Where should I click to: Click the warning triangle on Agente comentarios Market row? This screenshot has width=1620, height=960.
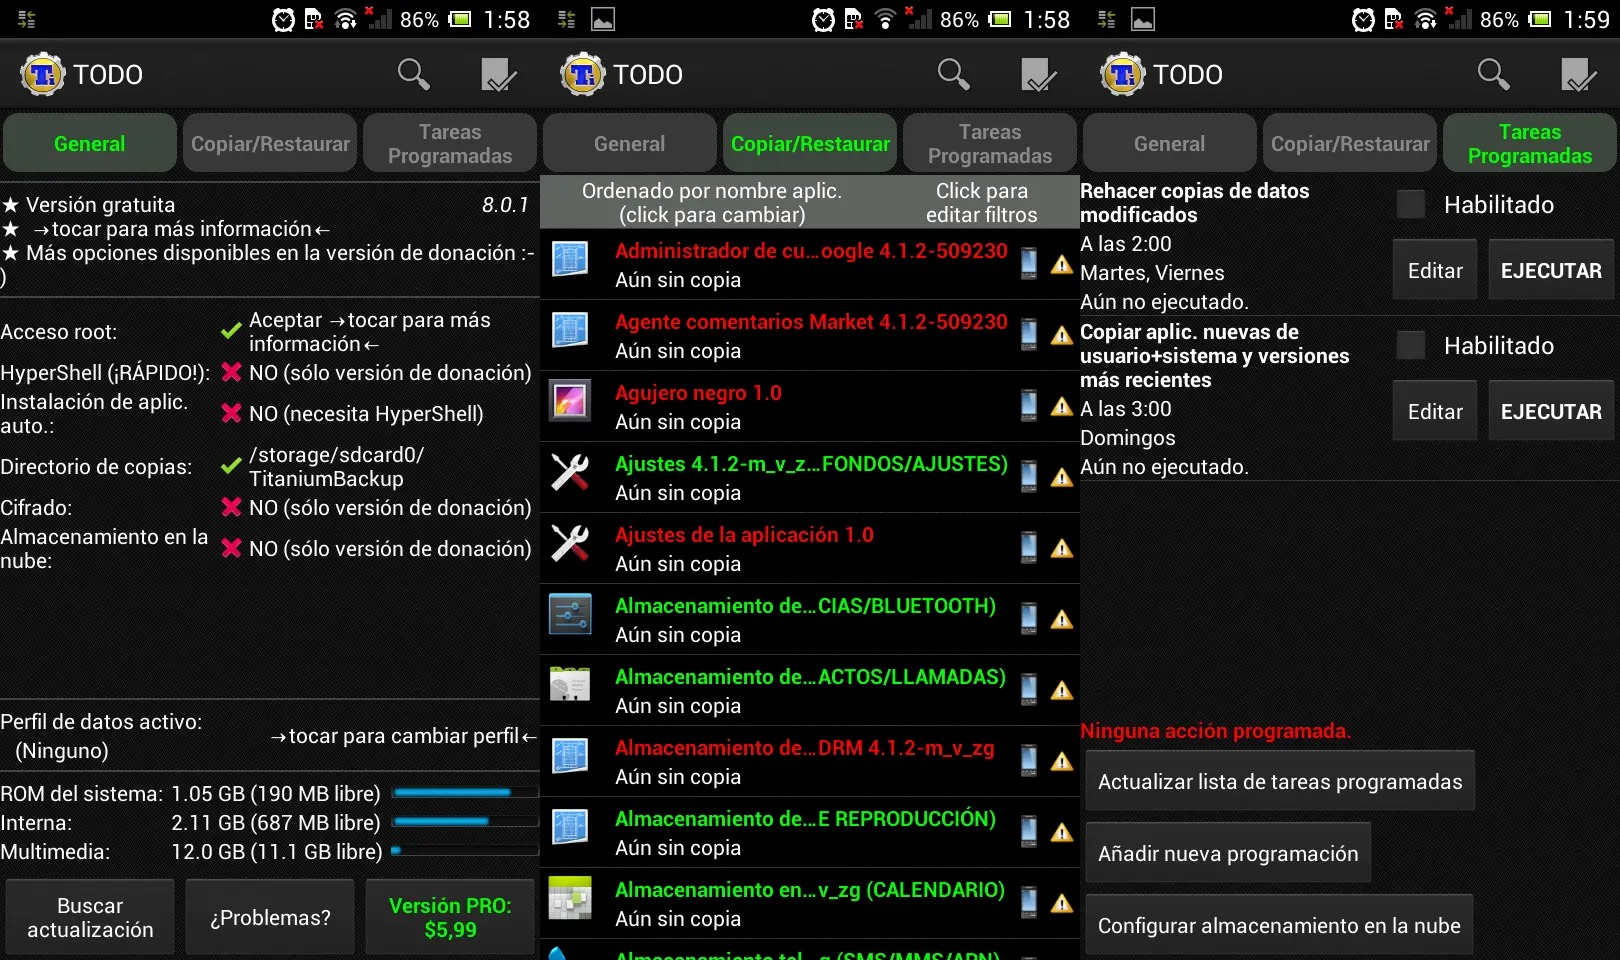click(1061, 335)
